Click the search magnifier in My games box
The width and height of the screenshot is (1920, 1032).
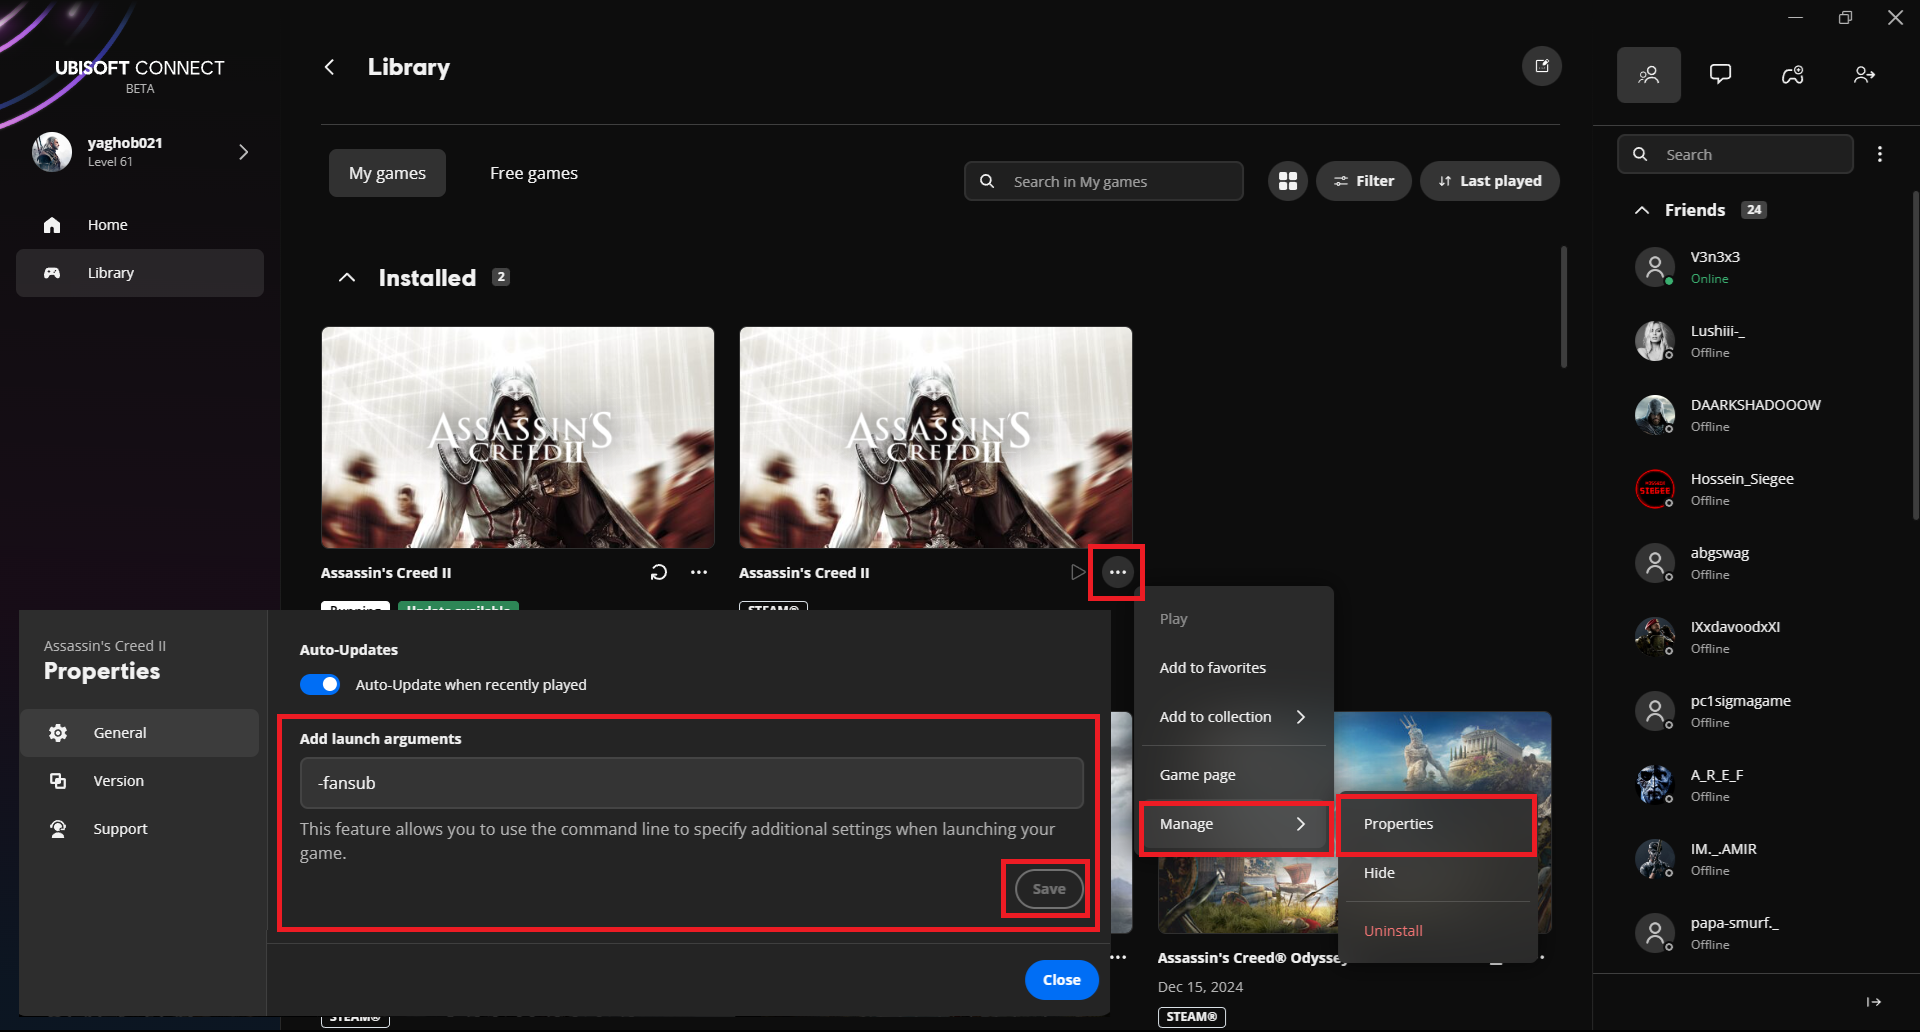click(x=987, y=181)
